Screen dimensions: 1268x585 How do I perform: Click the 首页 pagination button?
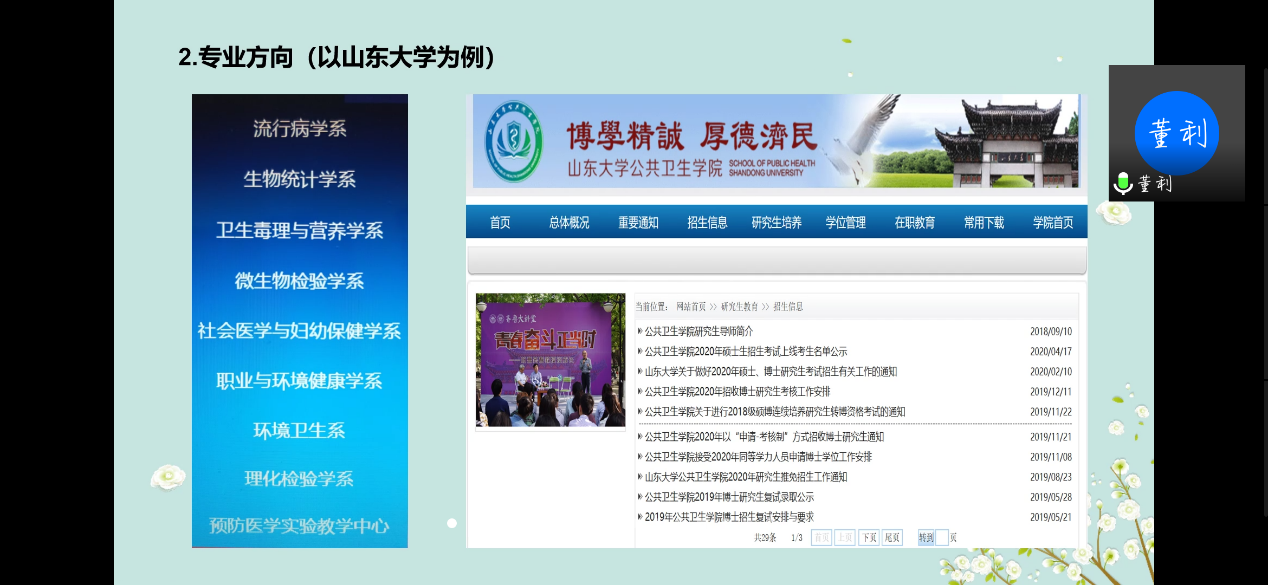[821, 538]
